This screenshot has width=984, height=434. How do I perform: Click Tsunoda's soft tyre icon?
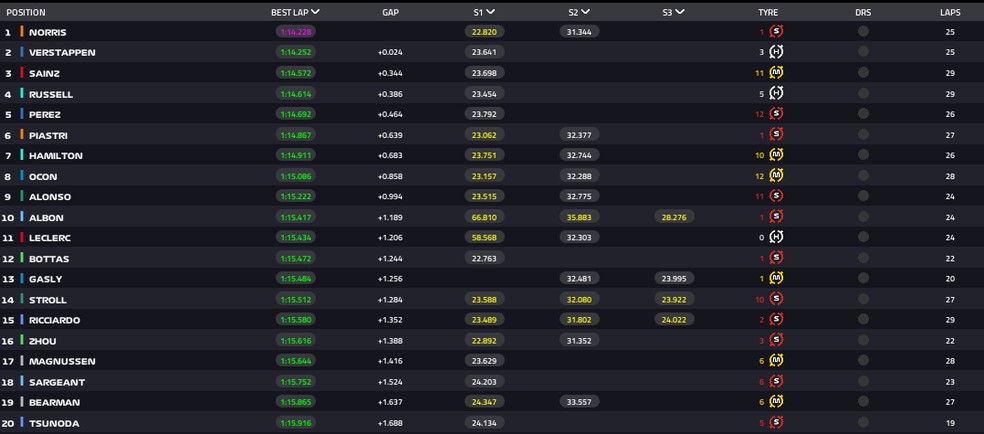(x=776, y=423)
